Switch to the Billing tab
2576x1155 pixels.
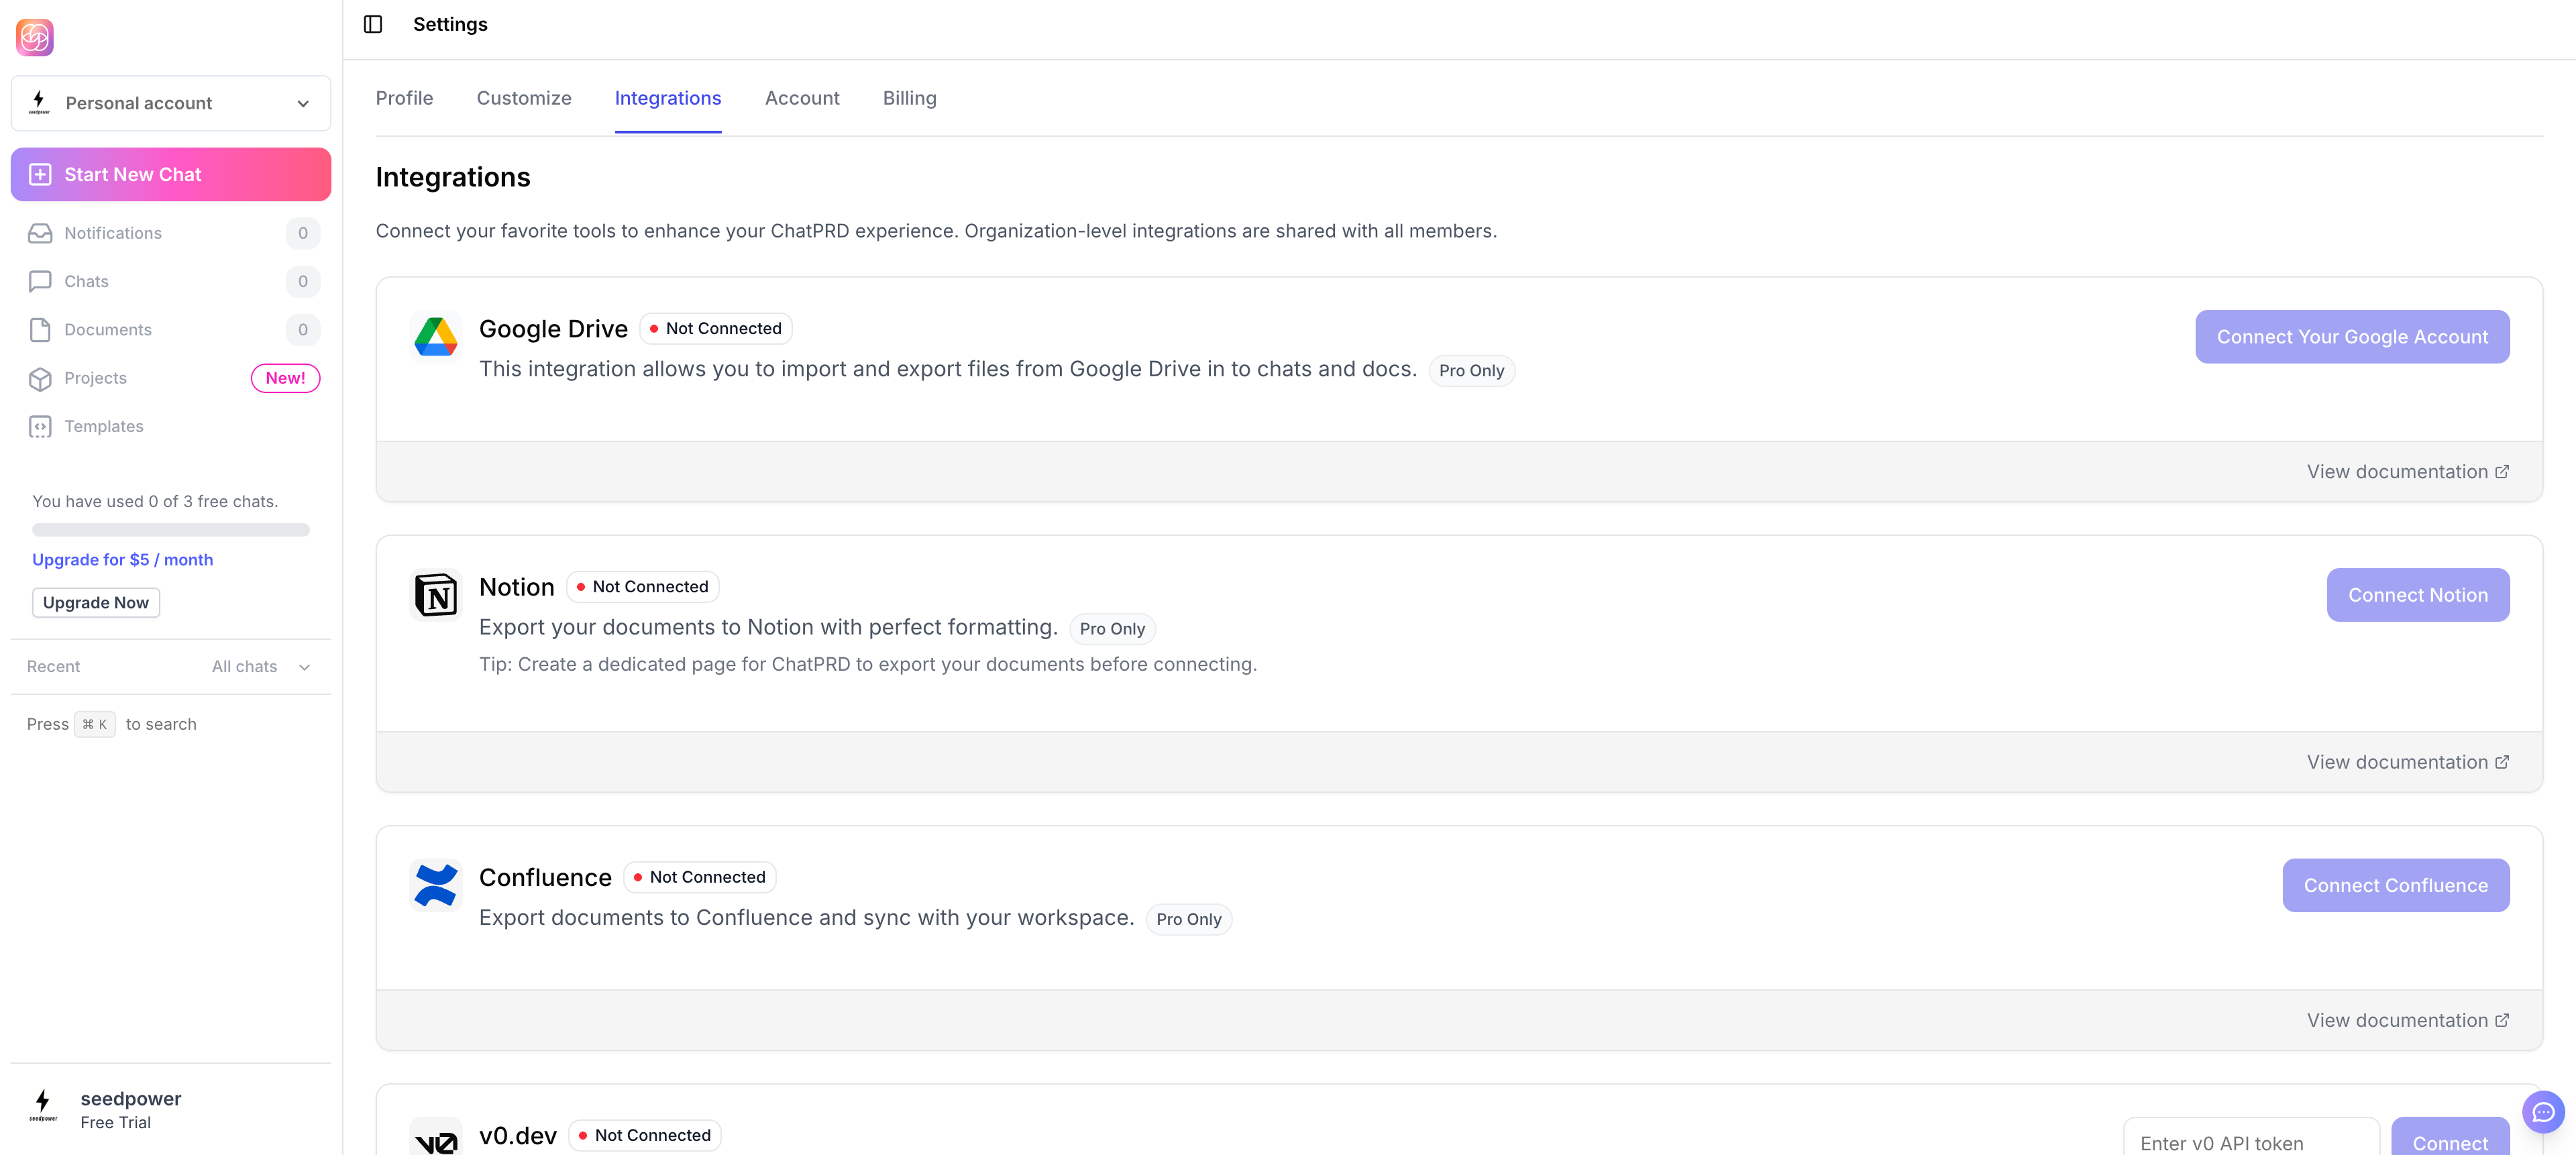pos(909,98)
